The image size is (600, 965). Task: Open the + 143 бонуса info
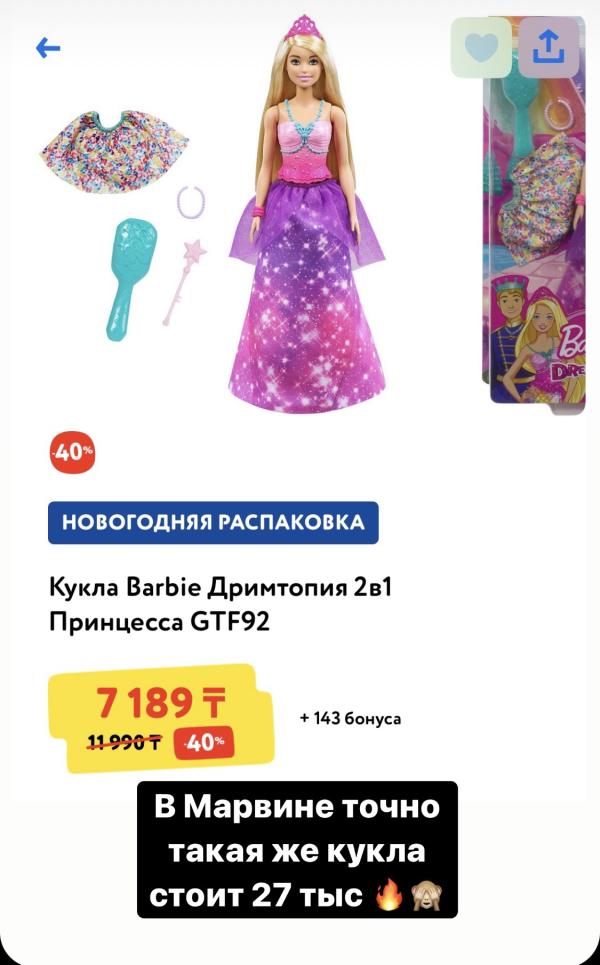(x=350, y=718)
